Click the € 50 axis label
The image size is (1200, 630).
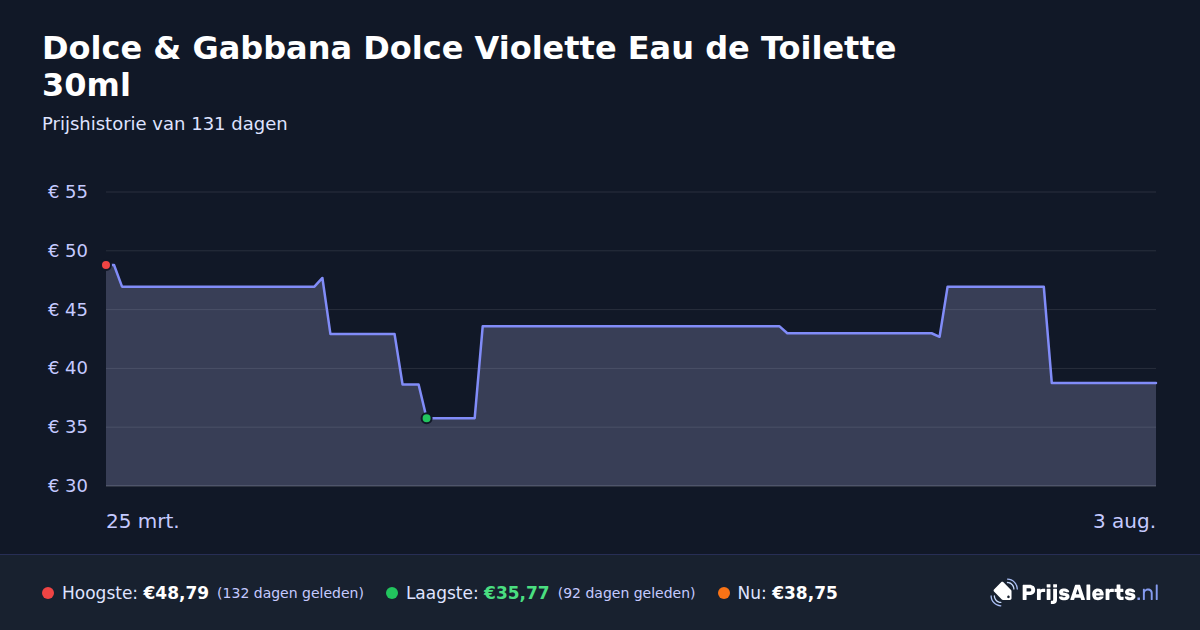[x=68, y=251]
